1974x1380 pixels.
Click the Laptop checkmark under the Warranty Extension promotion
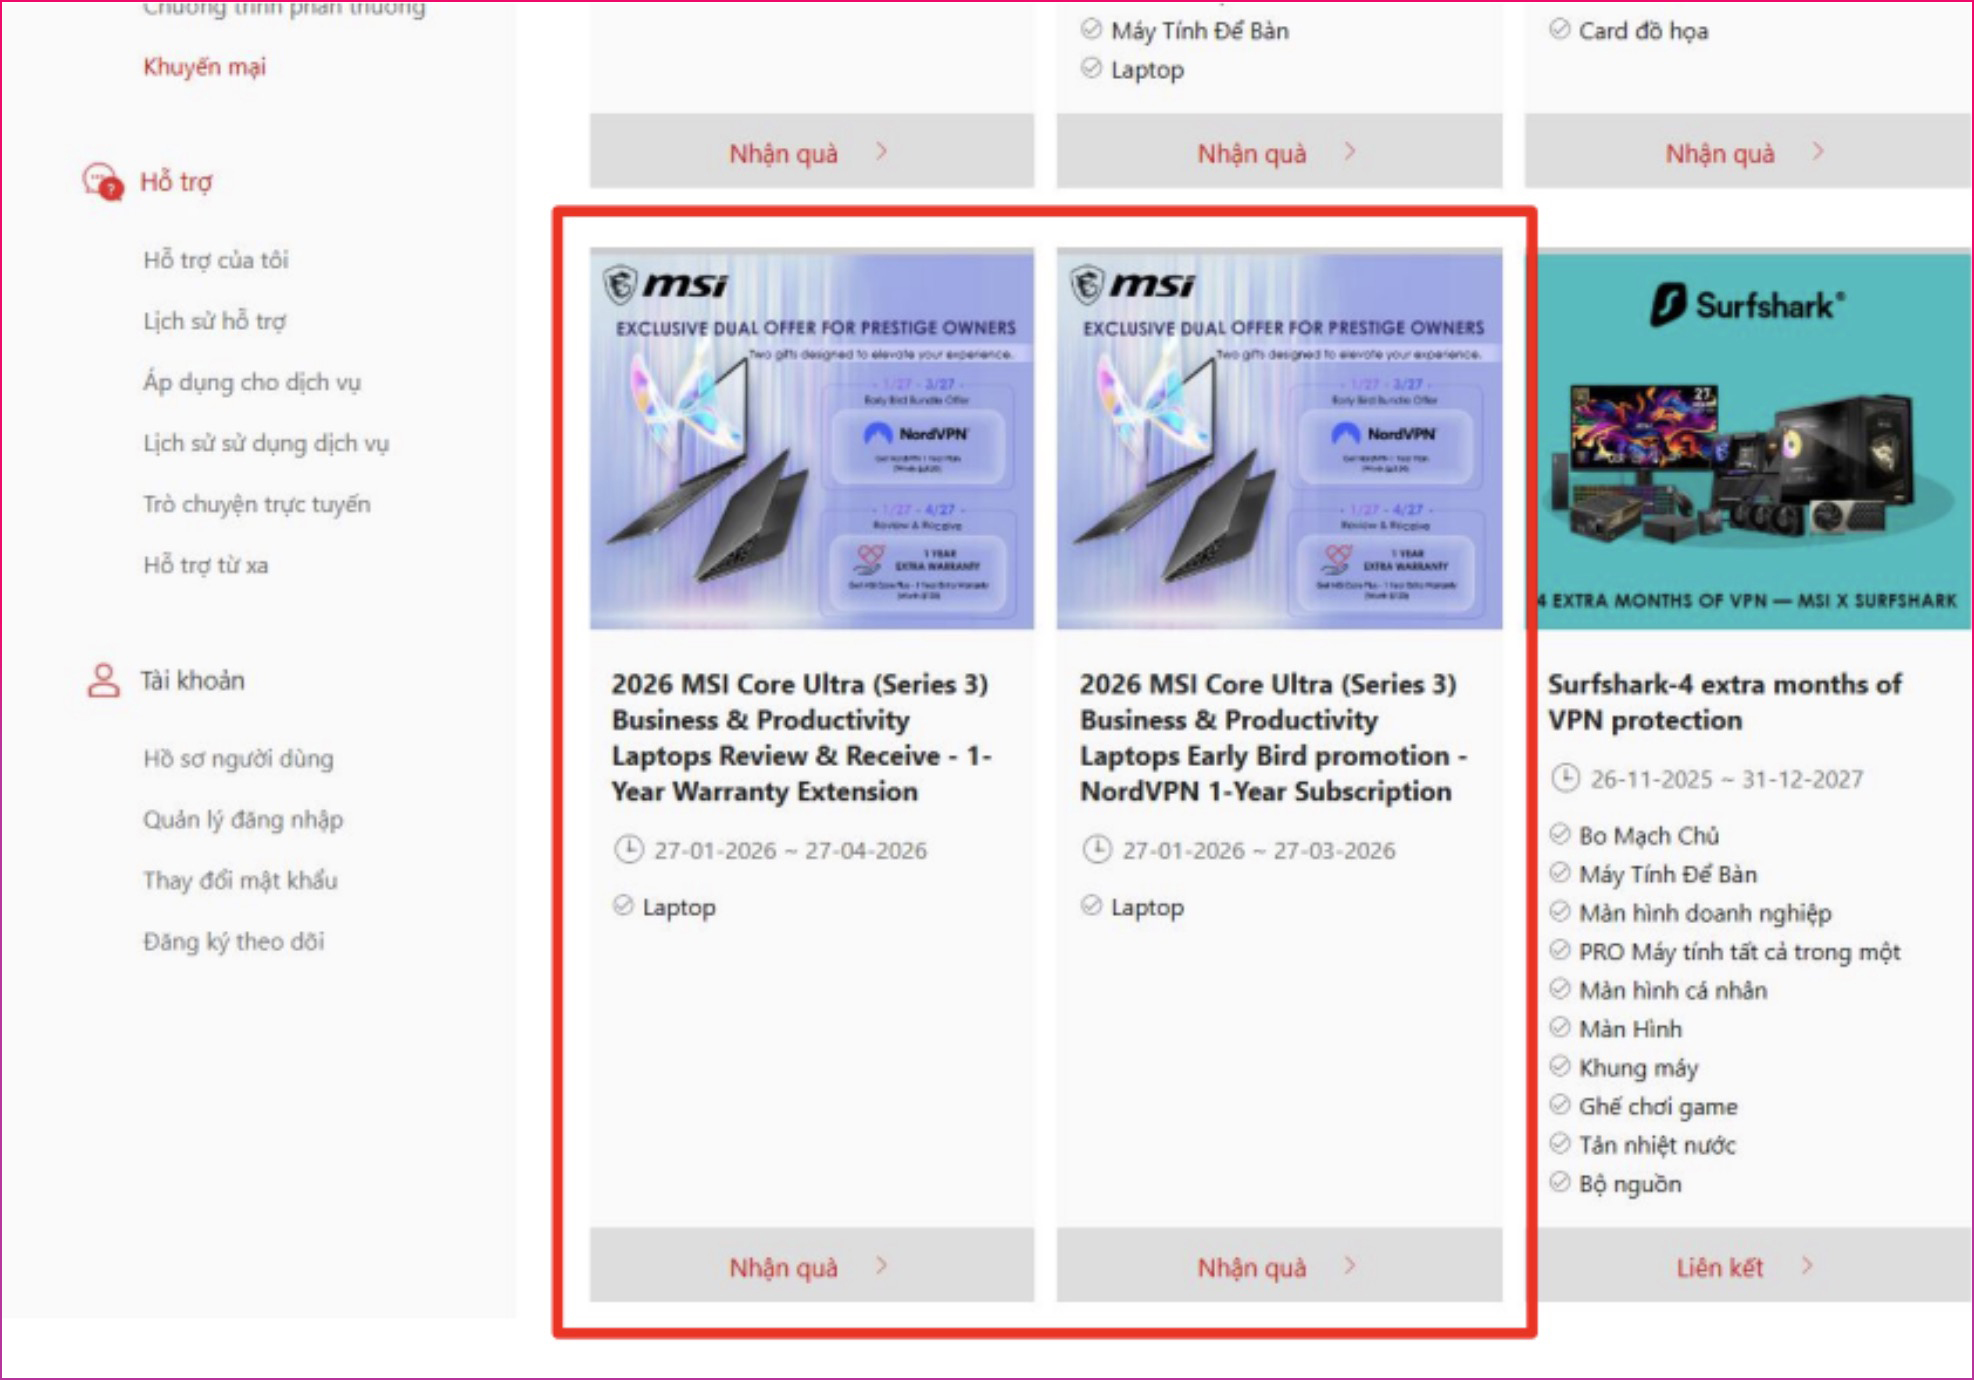623,906
